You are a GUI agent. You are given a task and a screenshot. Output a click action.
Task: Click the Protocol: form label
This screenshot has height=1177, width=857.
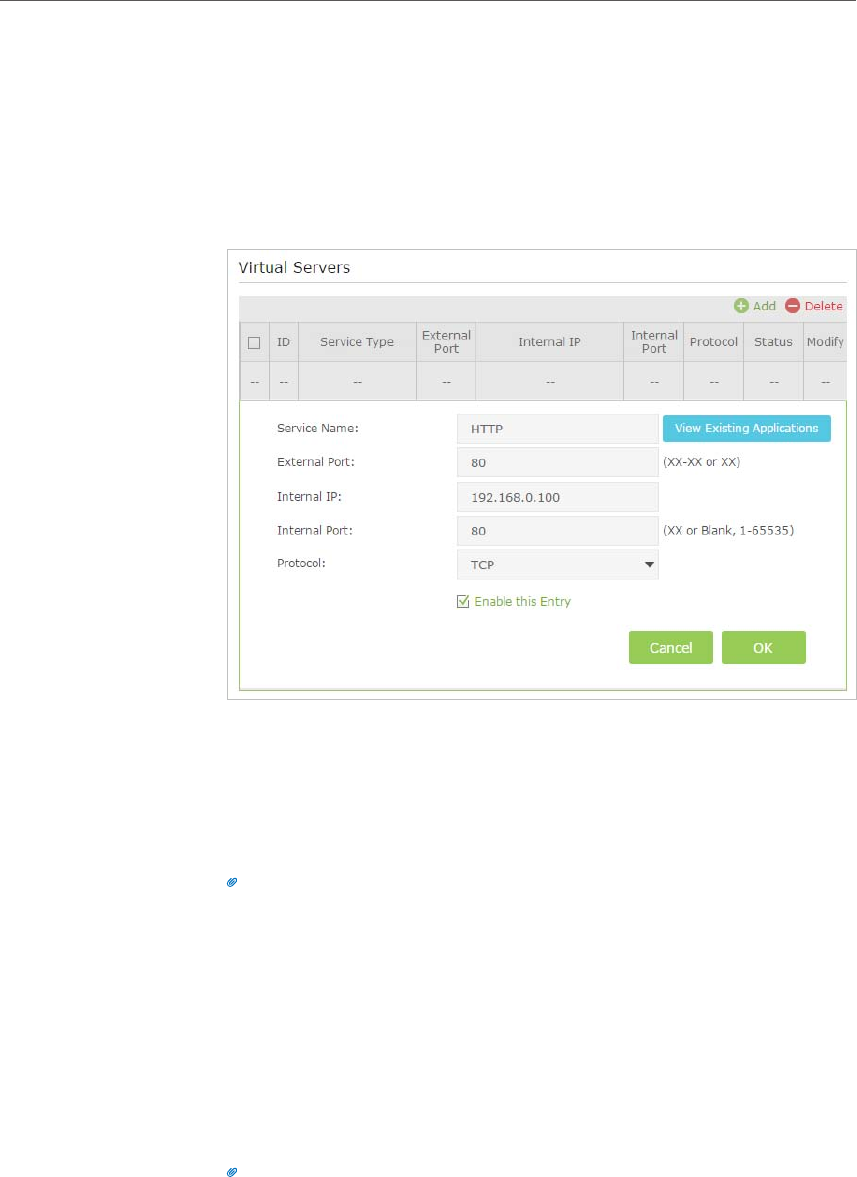point(302,563)
